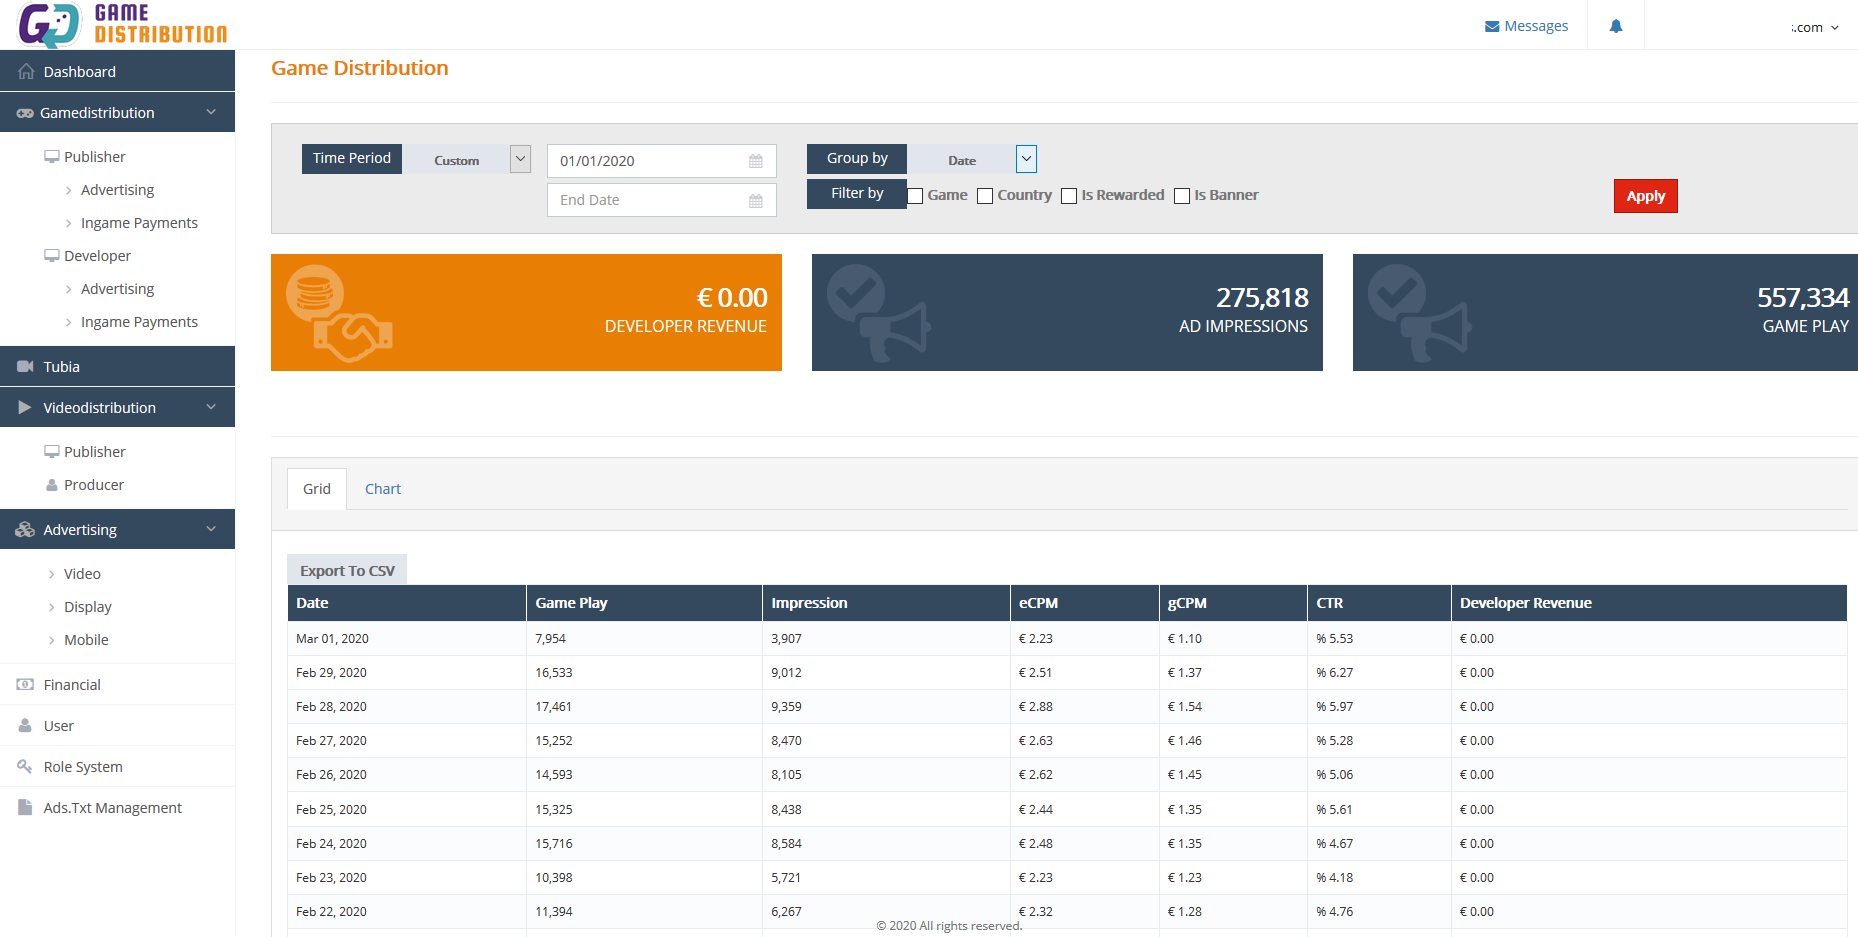Tick the Country filter checkbox
This screenshot has height=937, width=1858.
(x=985, y=196)
